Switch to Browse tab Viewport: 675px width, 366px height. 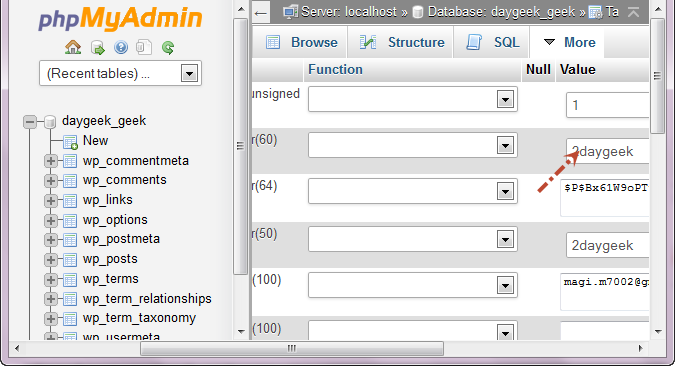[301, 42]
